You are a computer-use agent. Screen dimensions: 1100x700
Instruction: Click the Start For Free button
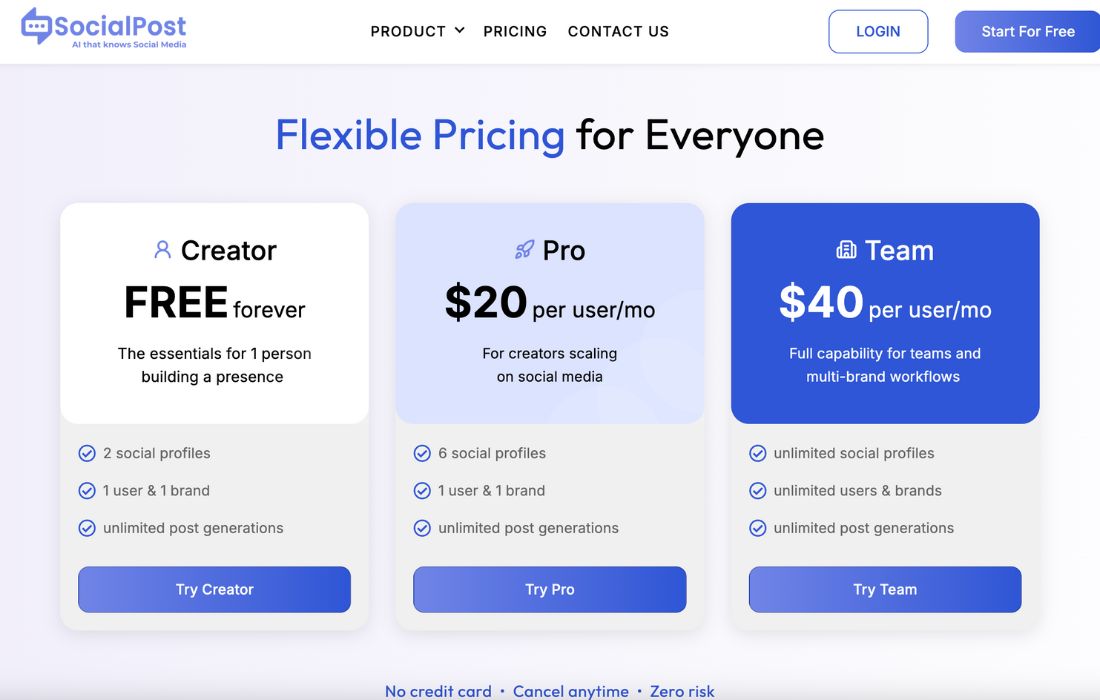pyautogui.click(x=1027, y=32)
